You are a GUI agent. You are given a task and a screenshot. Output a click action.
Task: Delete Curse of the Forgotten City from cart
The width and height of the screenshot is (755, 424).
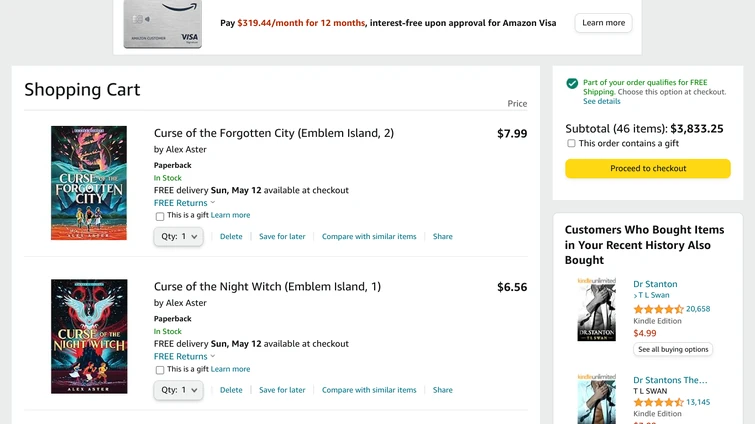[231, 237]
